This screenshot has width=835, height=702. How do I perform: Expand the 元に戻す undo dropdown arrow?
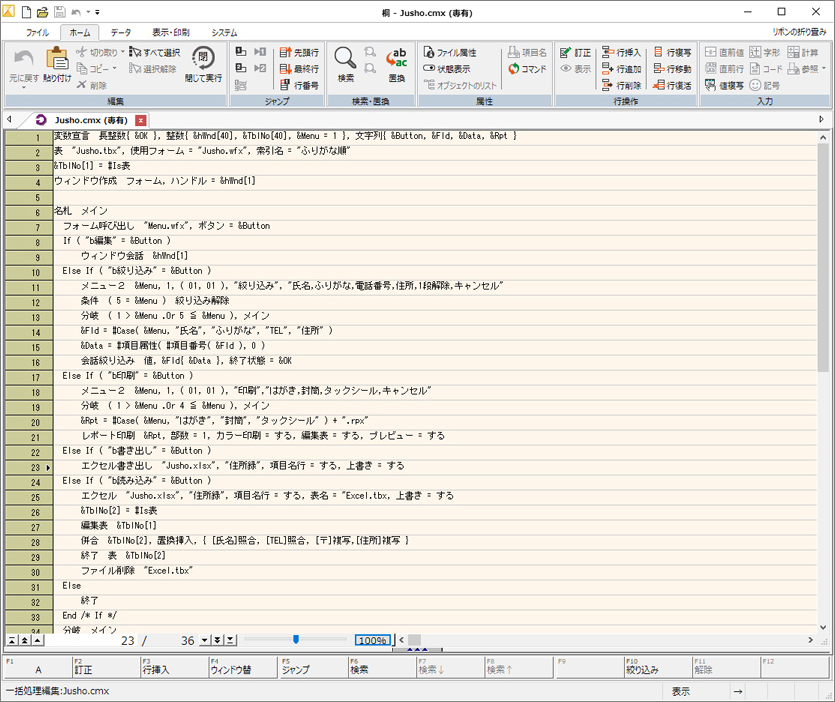22,87
